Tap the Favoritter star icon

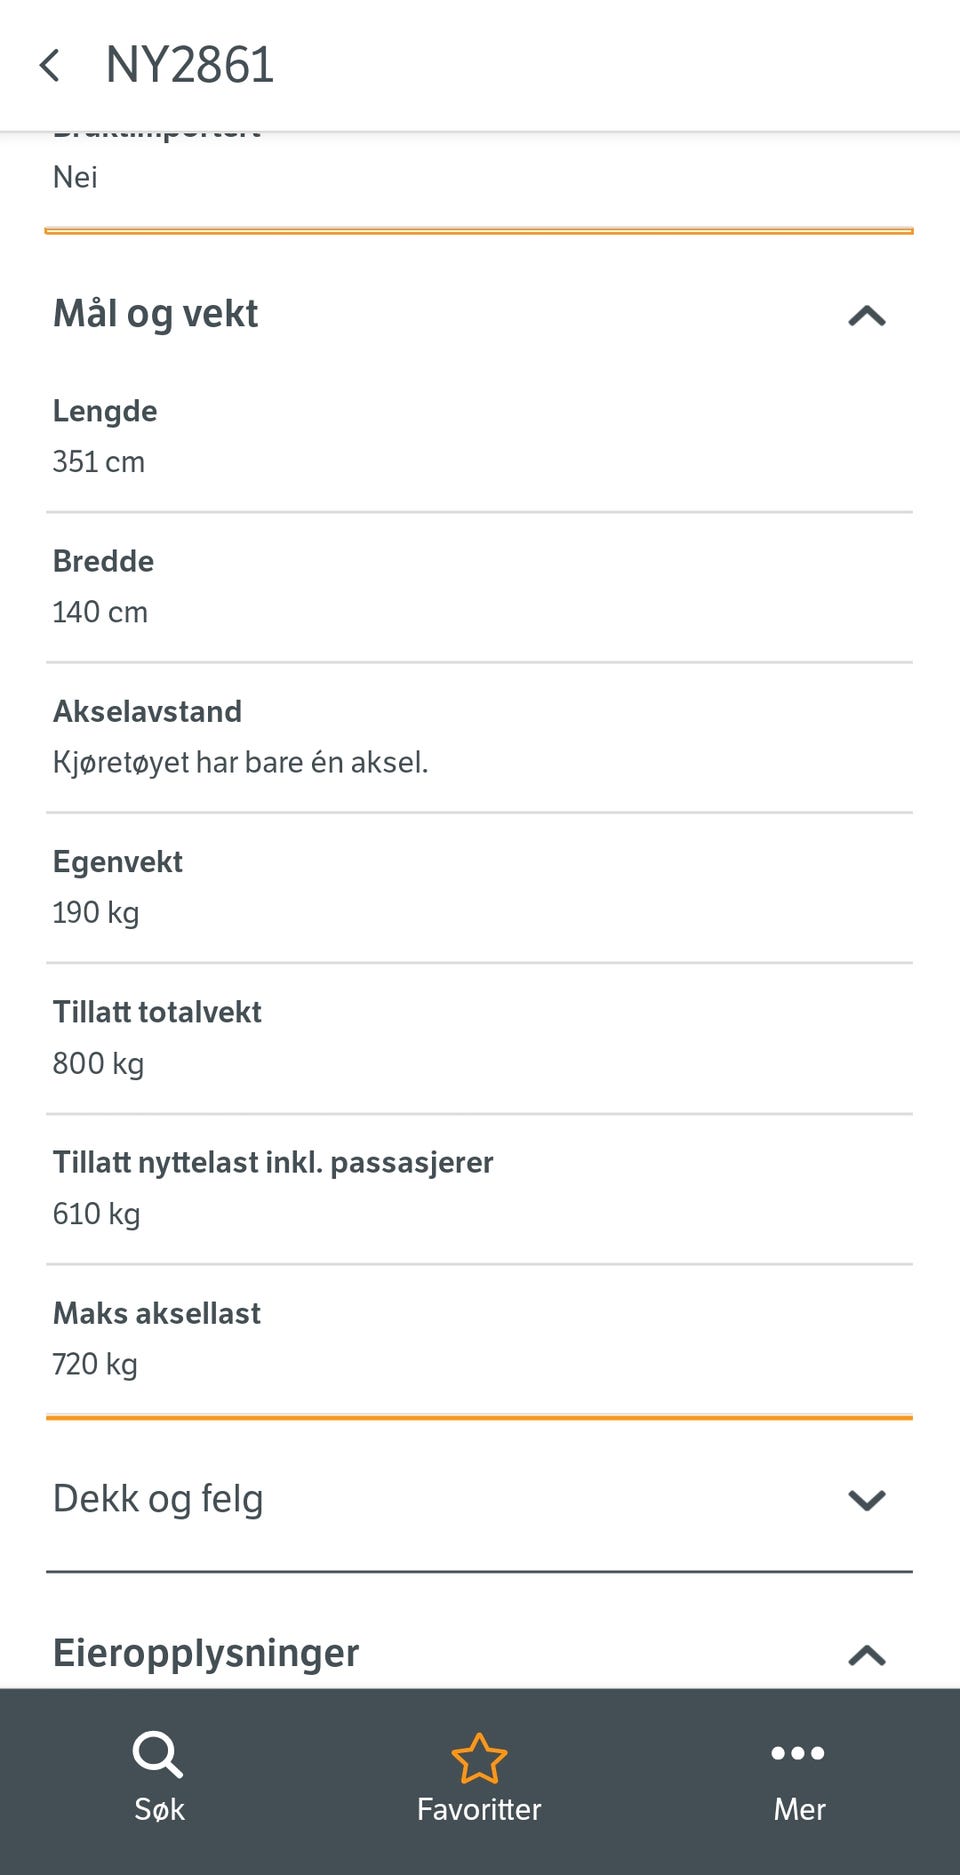point(479,1758)
